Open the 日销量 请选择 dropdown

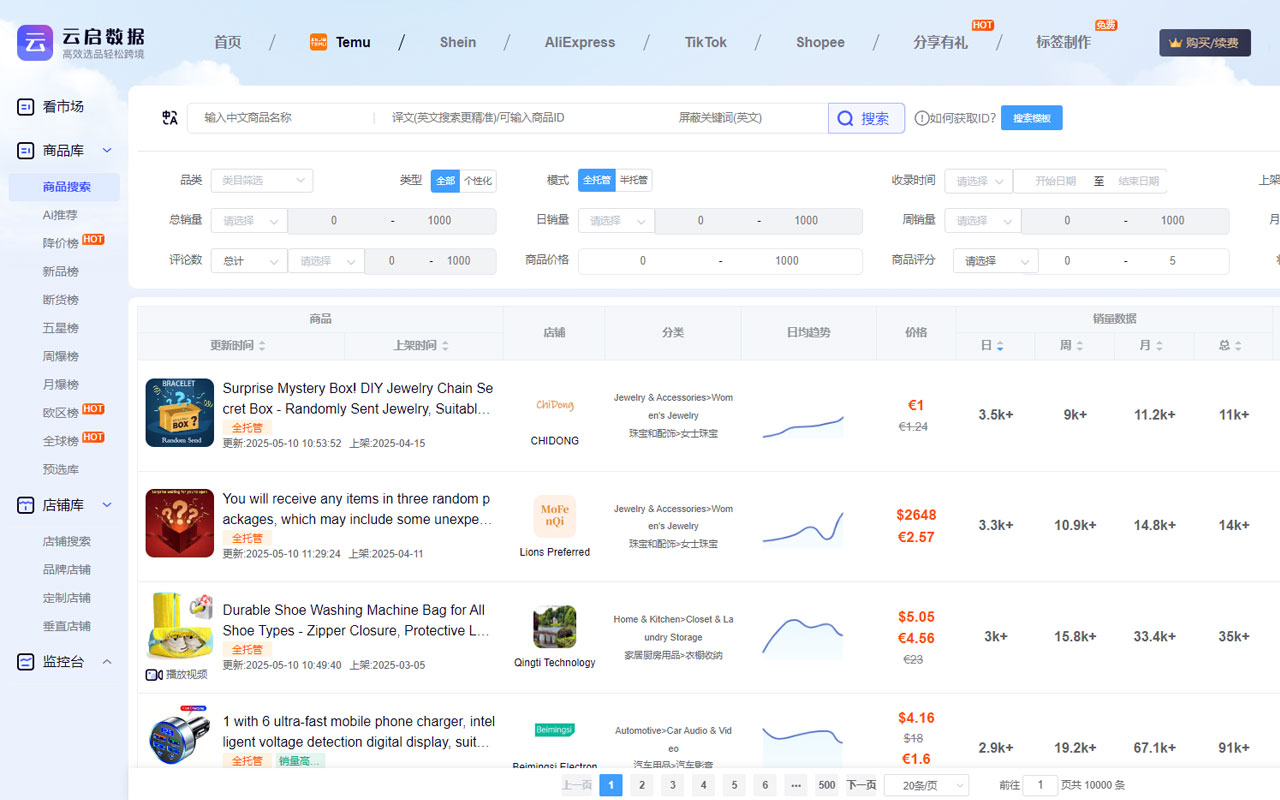tap(616, 221)
